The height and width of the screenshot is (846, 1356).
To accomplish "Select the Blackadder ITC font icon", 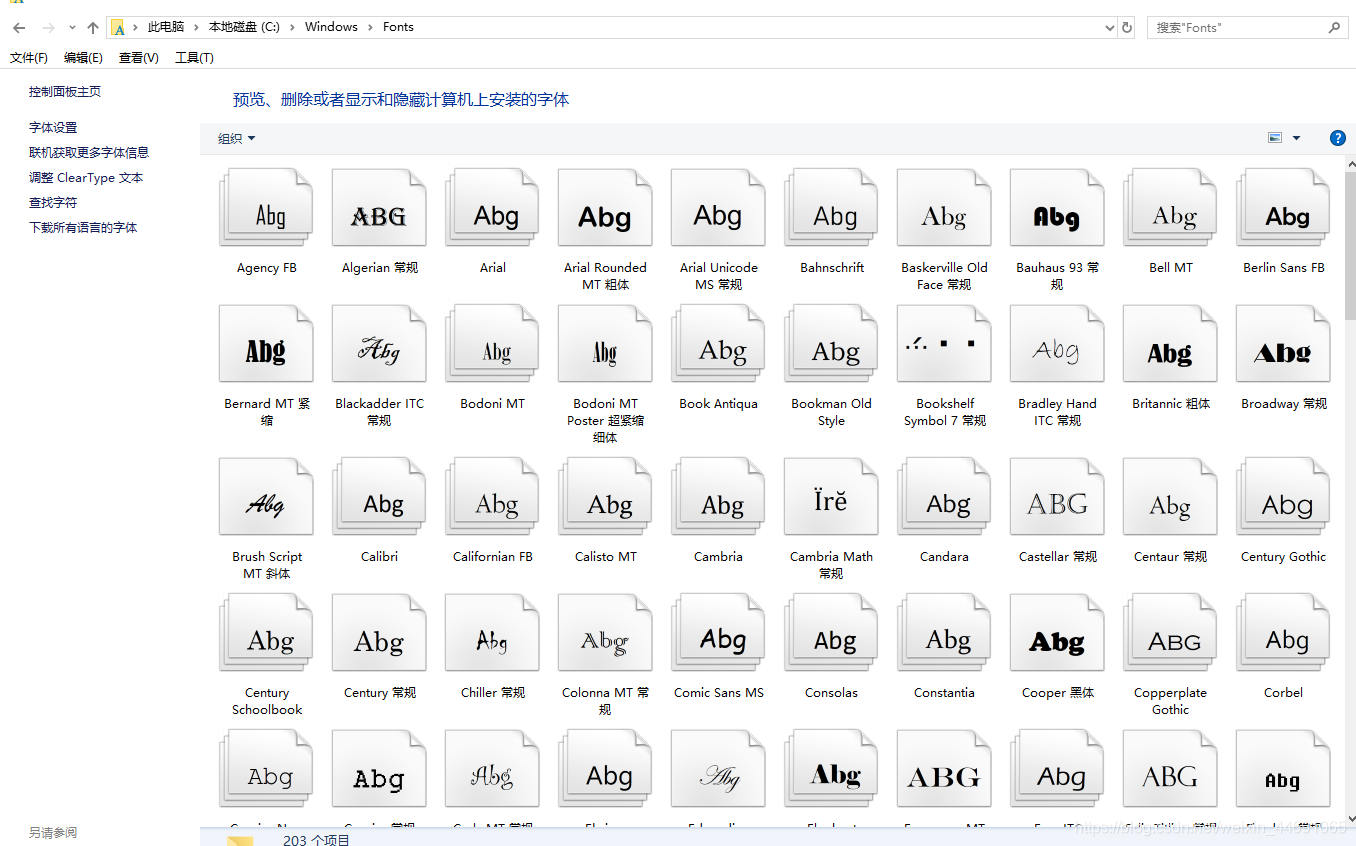I will pos(379,344).
